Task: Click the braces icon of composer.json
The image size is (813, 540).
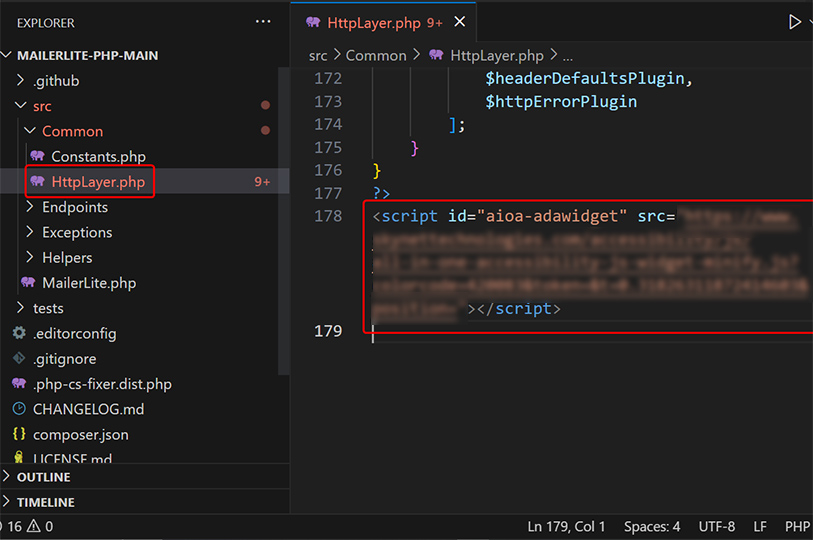Action: (x=19, y=435)
